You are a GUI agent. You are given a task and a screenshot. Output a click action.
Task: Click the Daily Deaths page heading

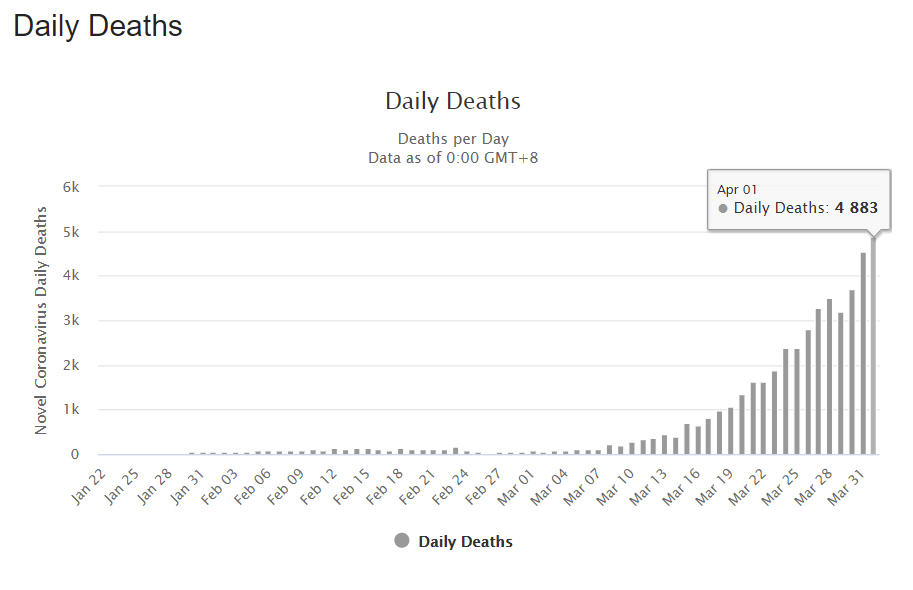click(98, 26)
